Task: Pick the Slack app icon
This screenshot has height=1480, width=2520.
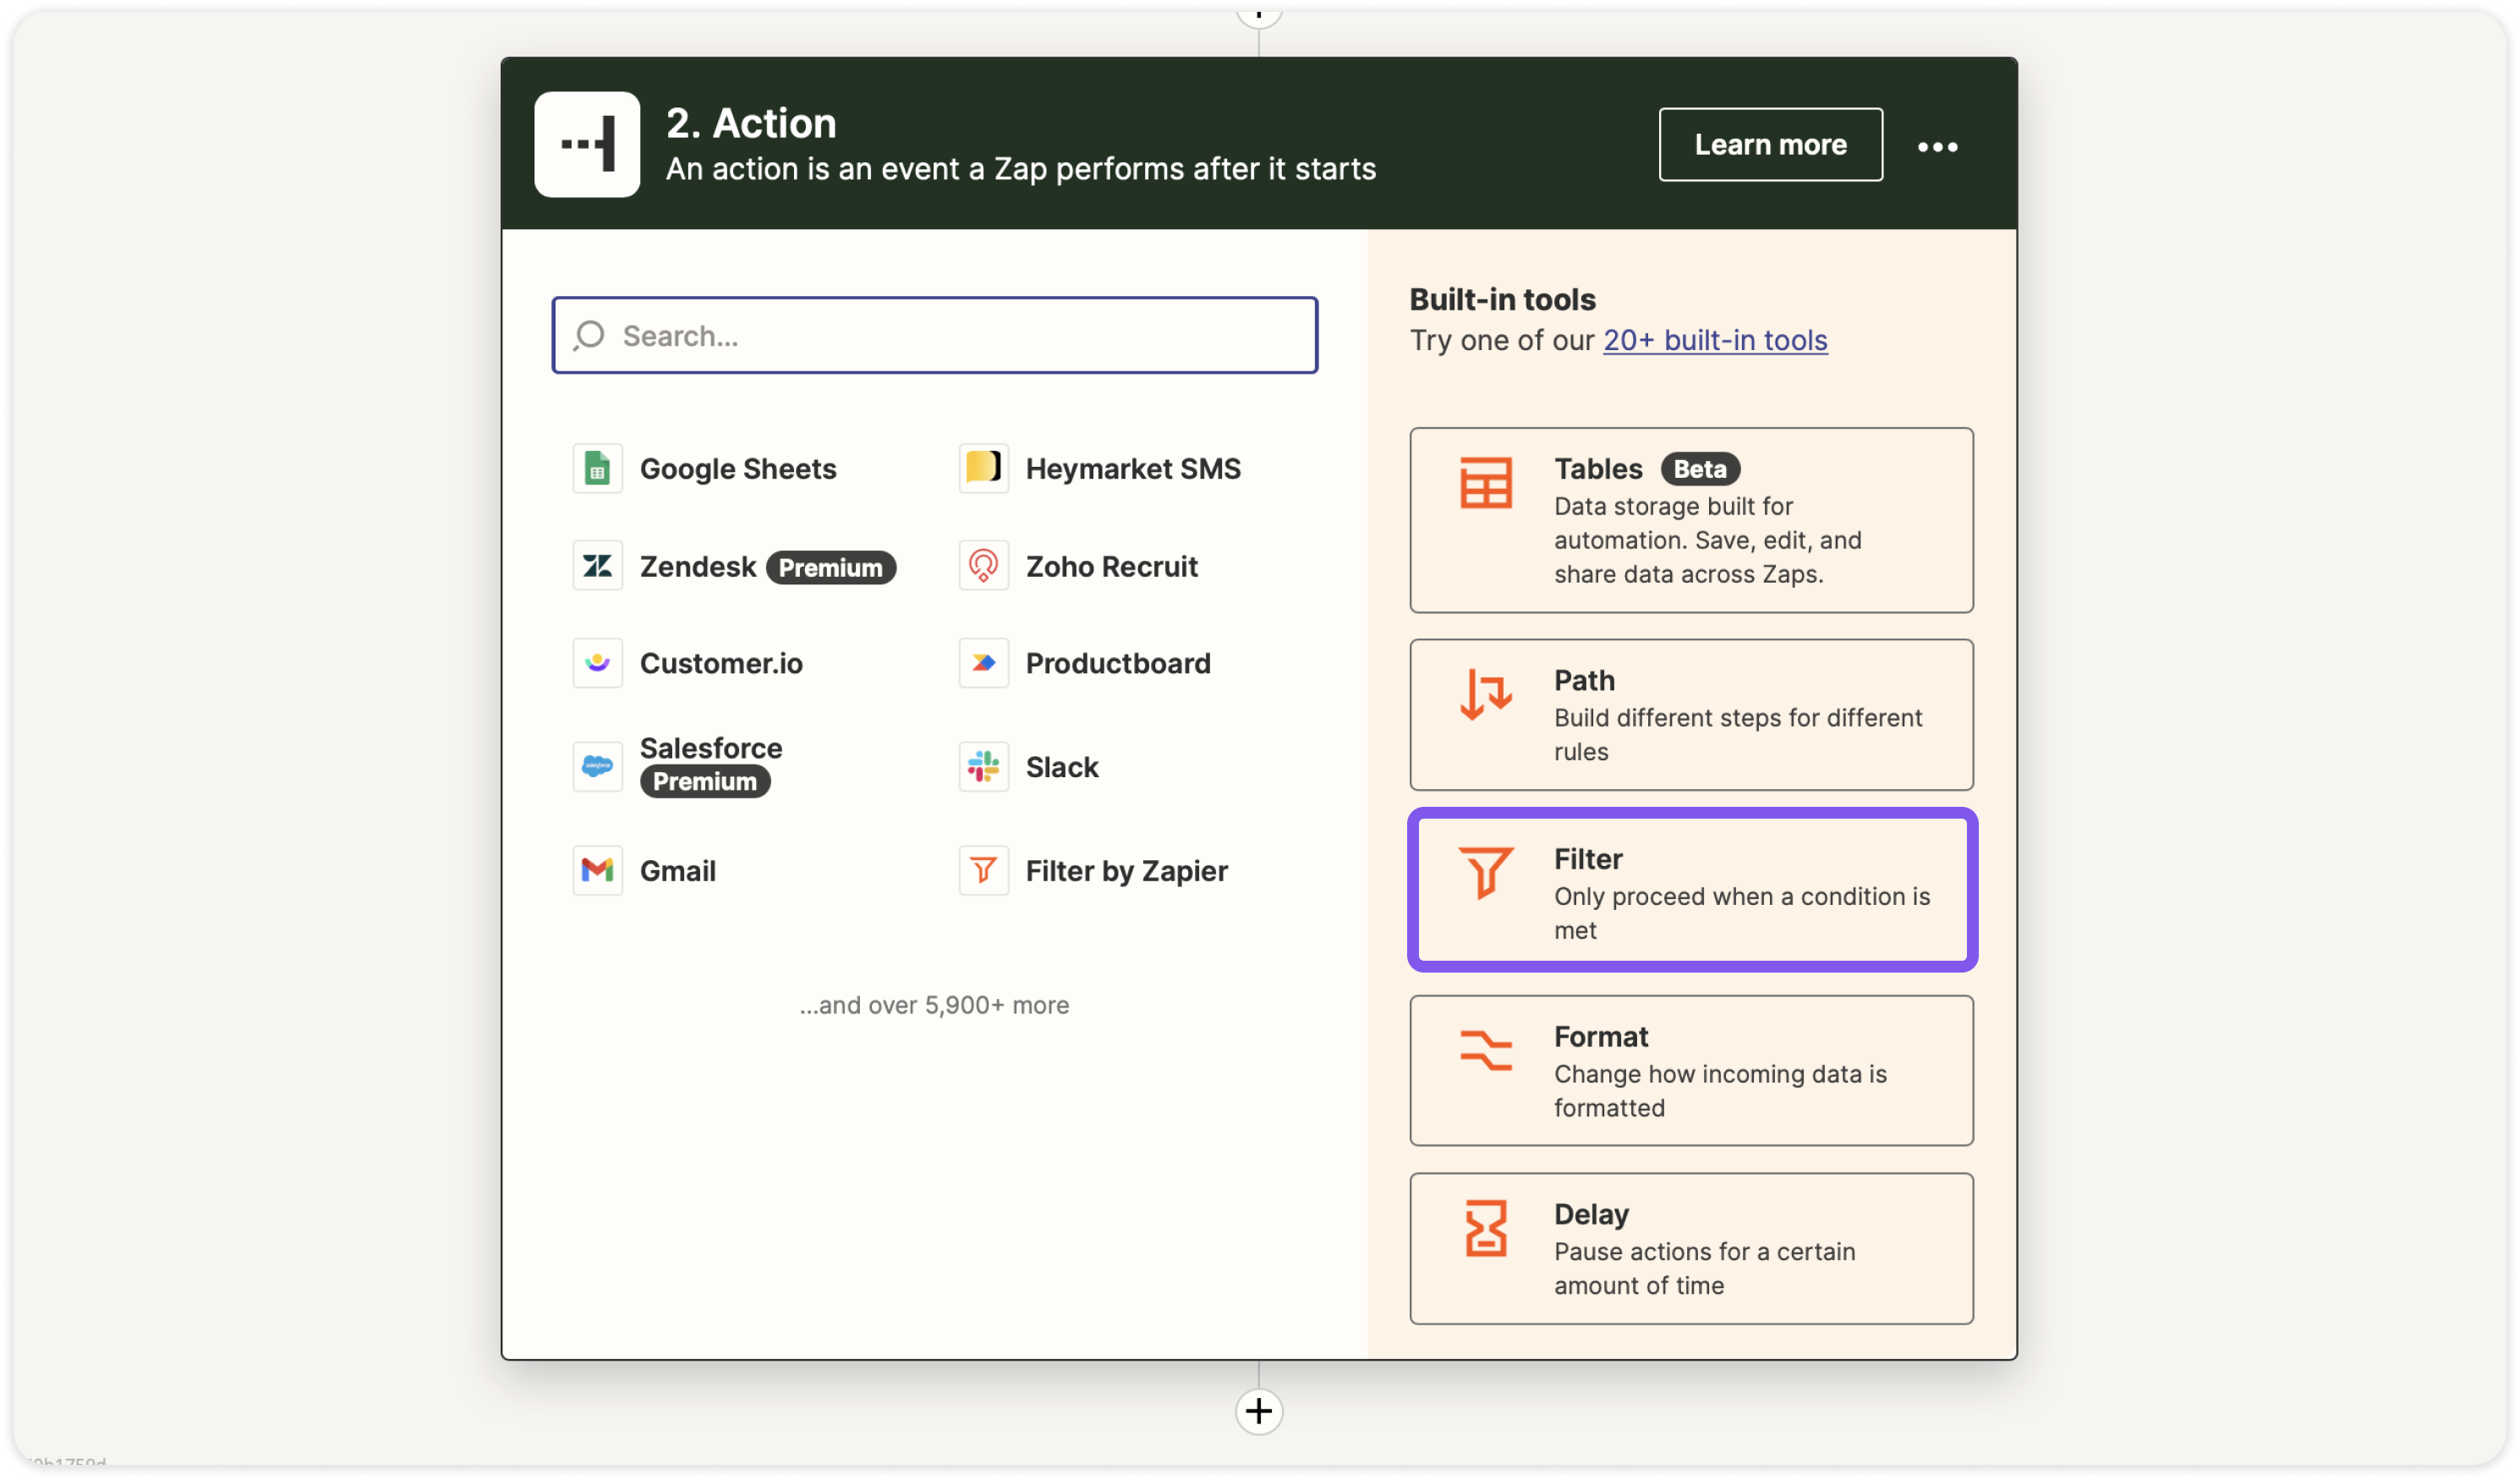Action: click(983, 767)
